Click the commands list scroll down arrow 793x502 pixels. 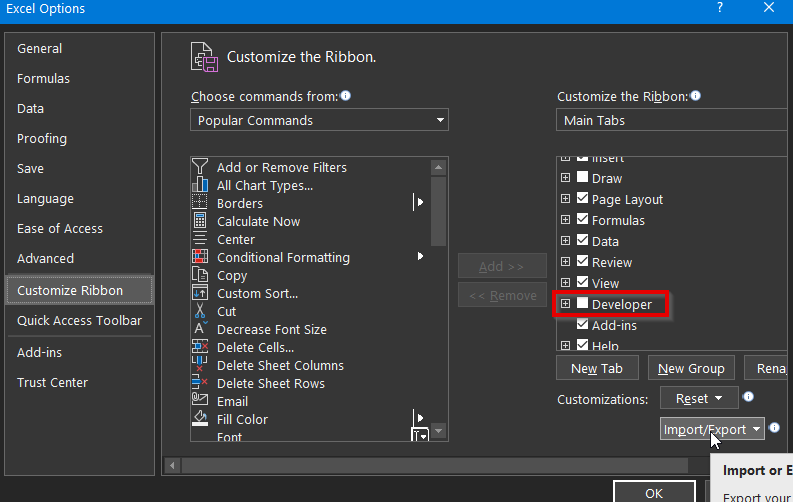[x=438, y=431]
